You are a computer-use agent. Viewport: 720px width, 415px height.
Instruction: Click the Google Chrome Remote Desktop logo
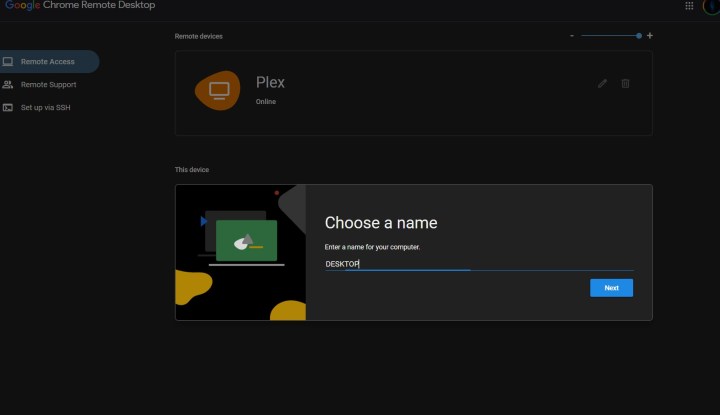[x=78, y=6]
